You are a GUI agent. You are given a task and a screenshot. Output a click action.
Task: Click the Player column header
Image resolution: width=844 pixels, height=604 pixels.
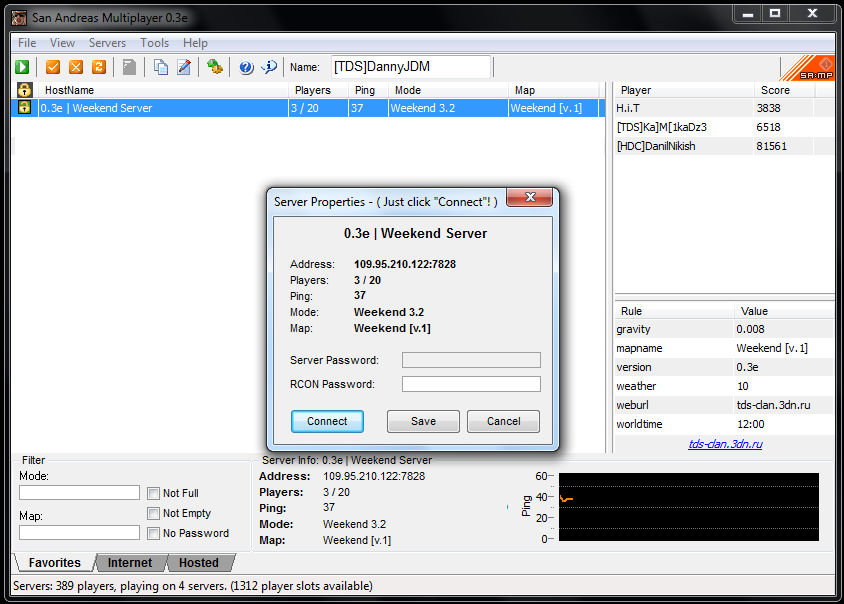tap(684, 90)
